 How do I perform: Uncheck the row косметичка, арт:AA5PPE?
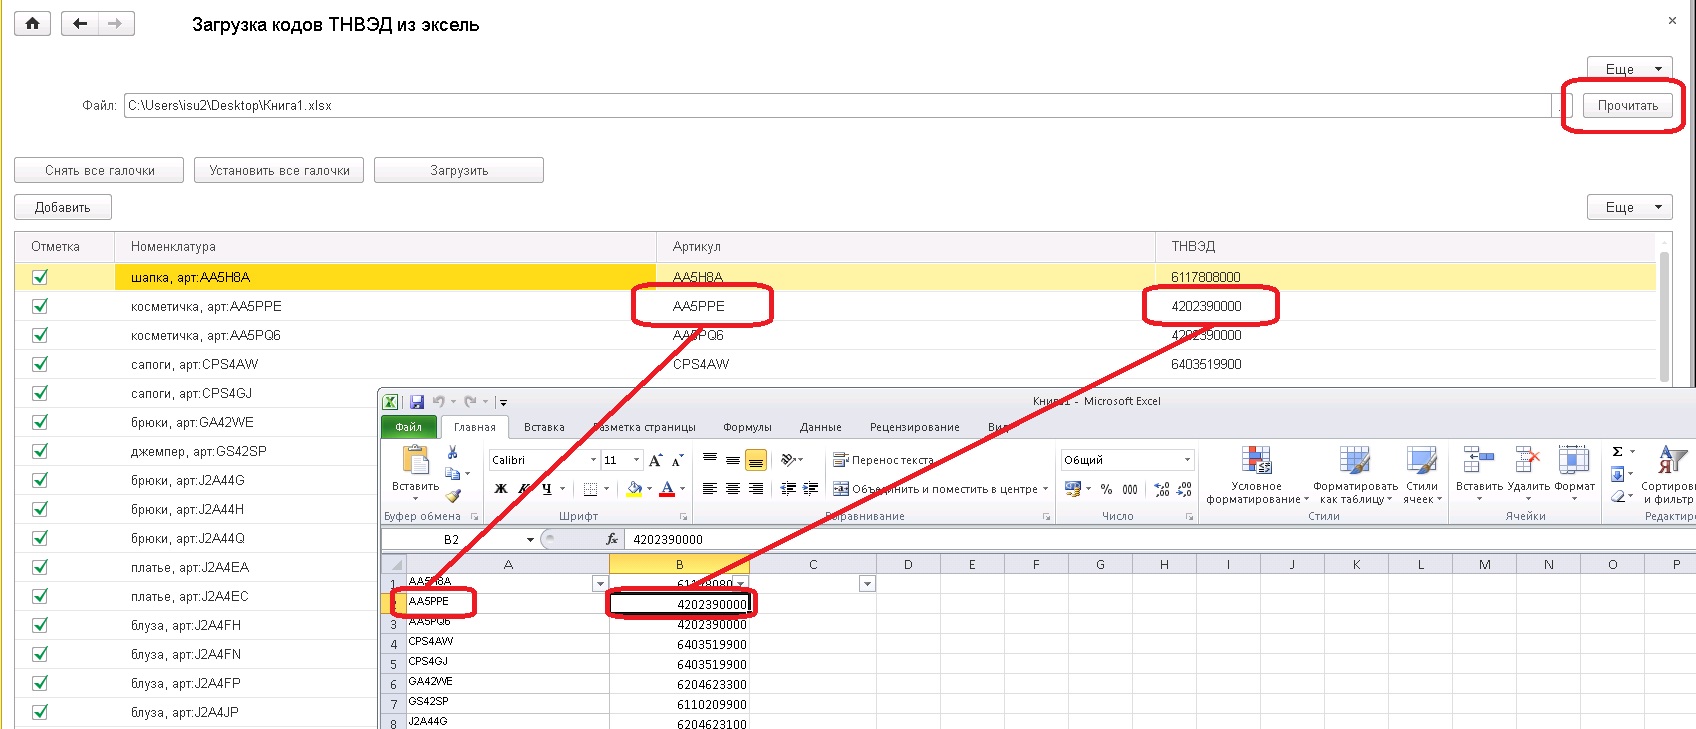(40, 306)
